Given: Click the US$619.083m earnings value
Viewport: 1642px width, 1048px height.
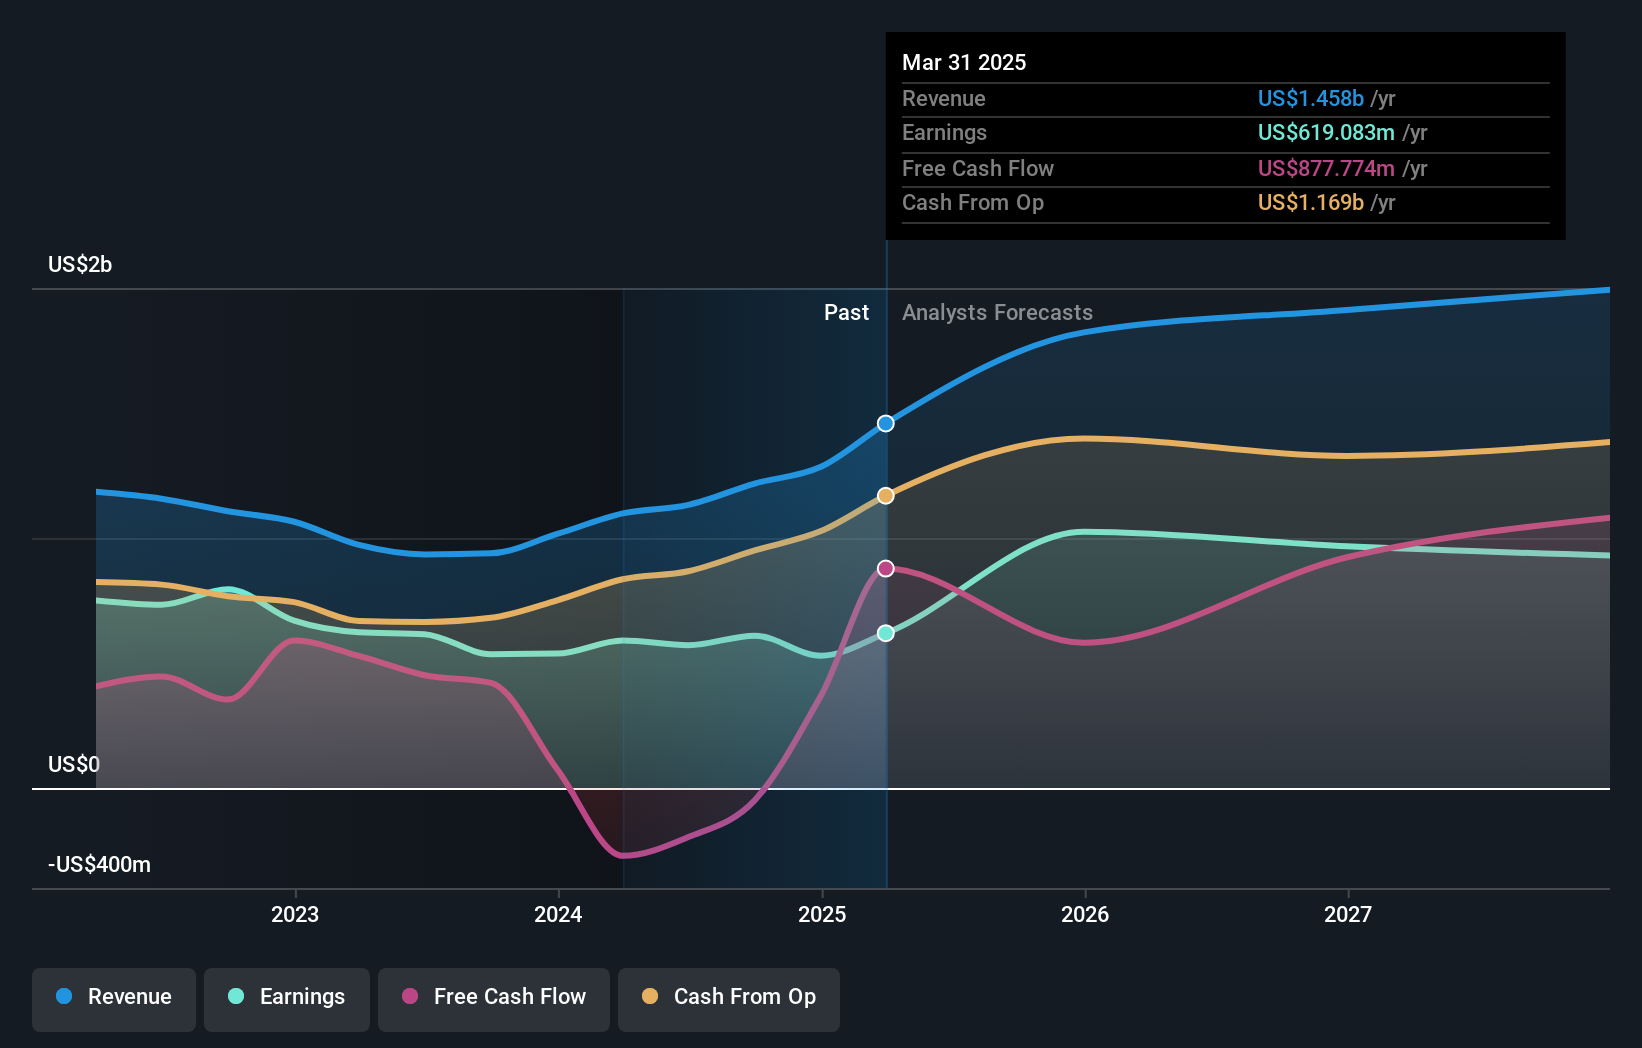Looking at the screenshot, I should [x=1326, y=132].
